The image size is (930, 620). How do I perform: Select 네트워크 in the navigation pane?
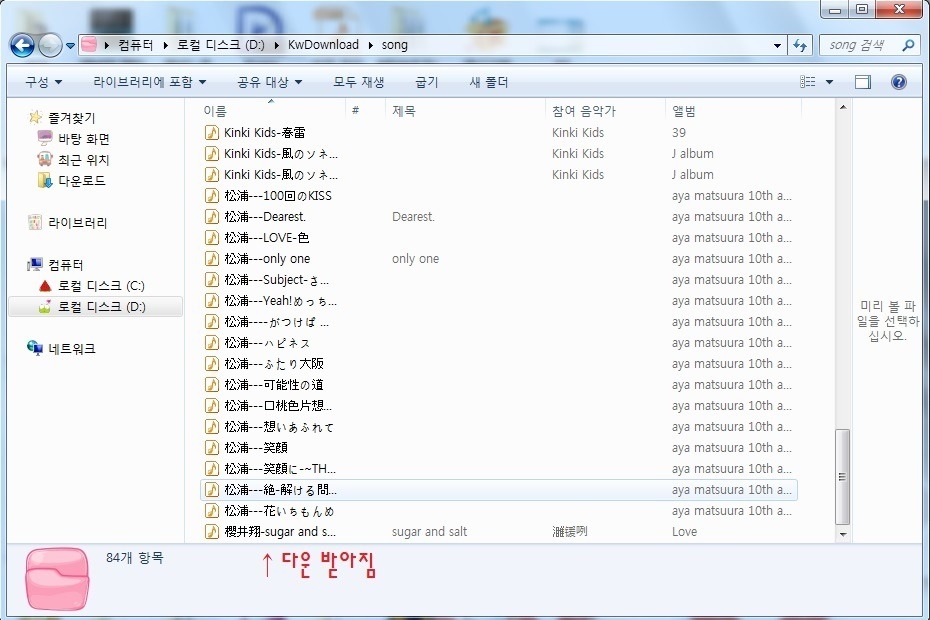click(x=71, y=349)
